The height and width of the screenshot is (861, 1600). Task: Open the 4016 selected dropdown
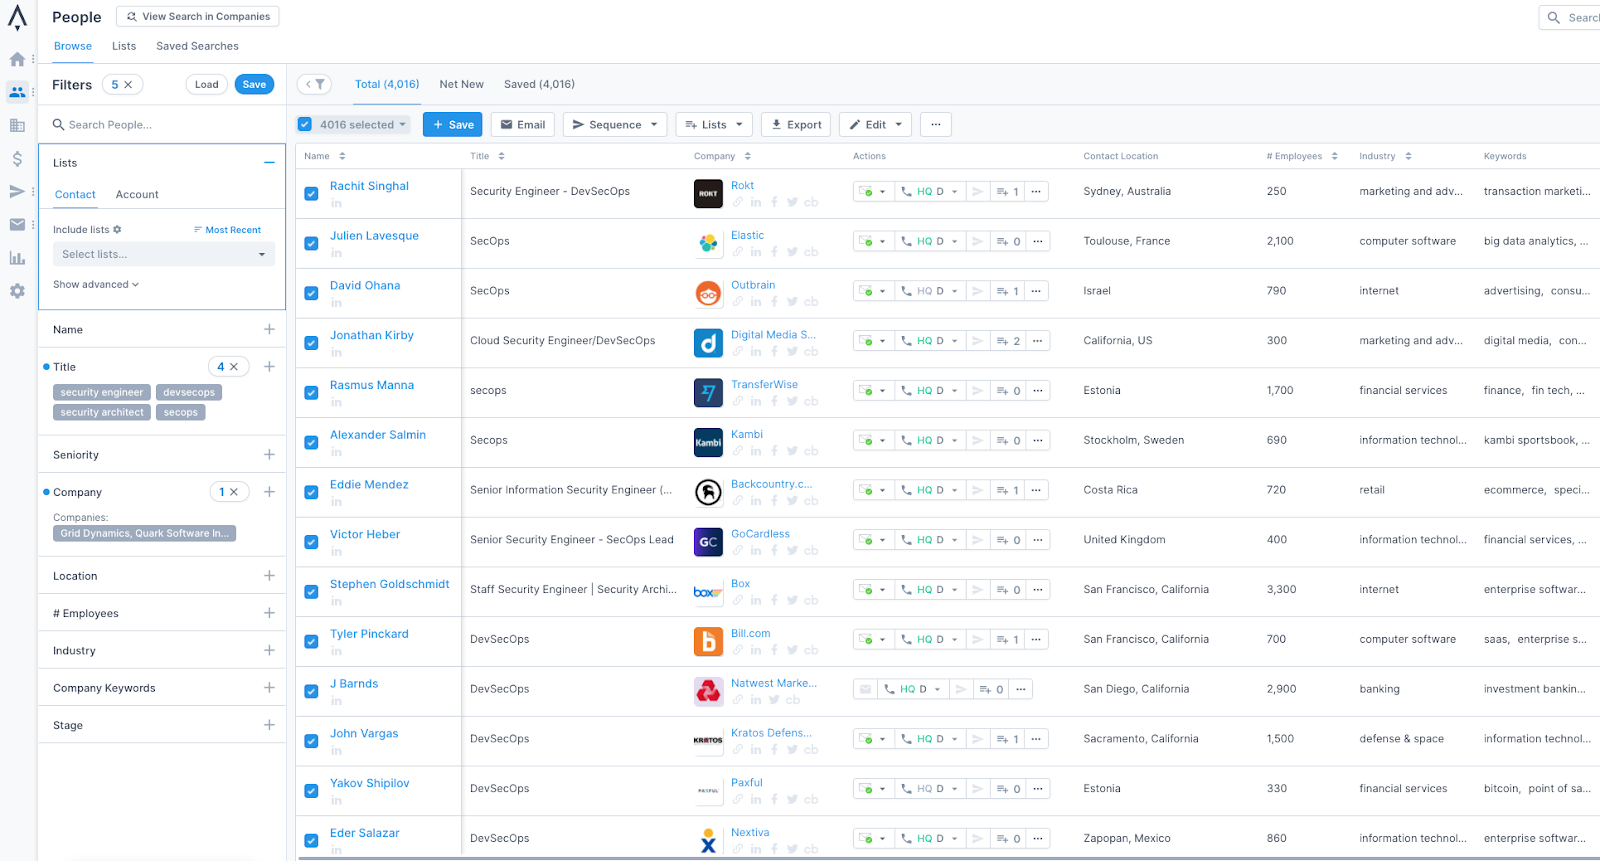[x=364, y=125]
